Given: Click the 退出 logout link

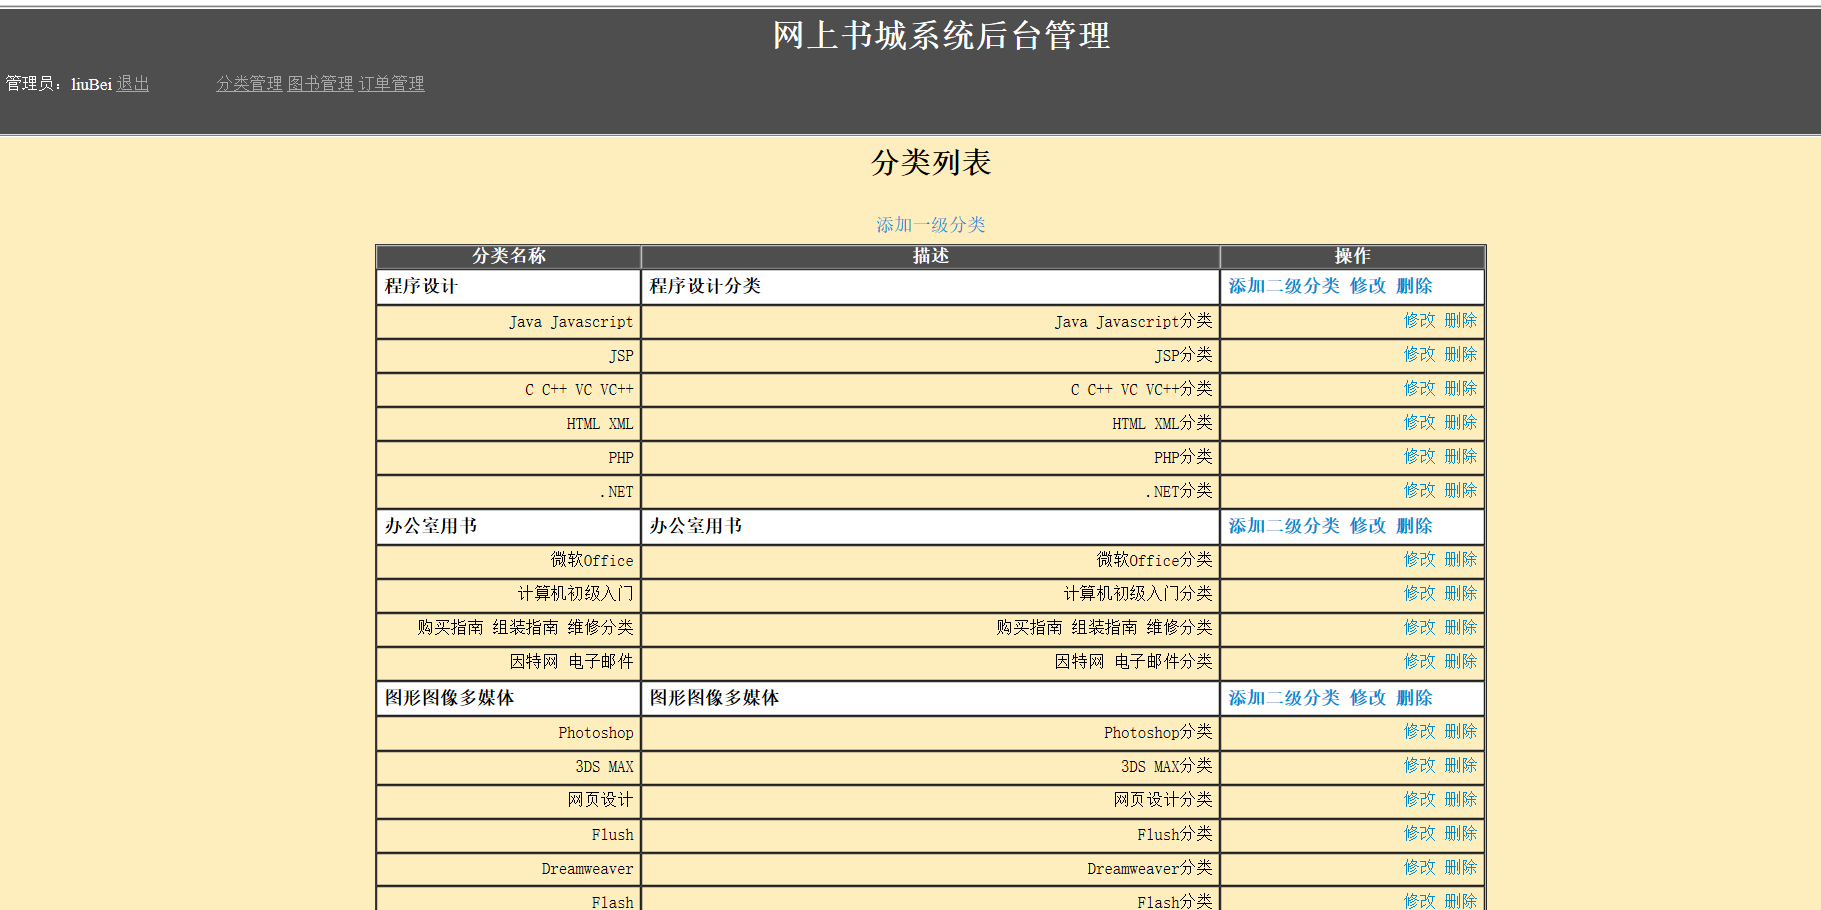Looking at the screenshot, I should click(x=132, y=84).
